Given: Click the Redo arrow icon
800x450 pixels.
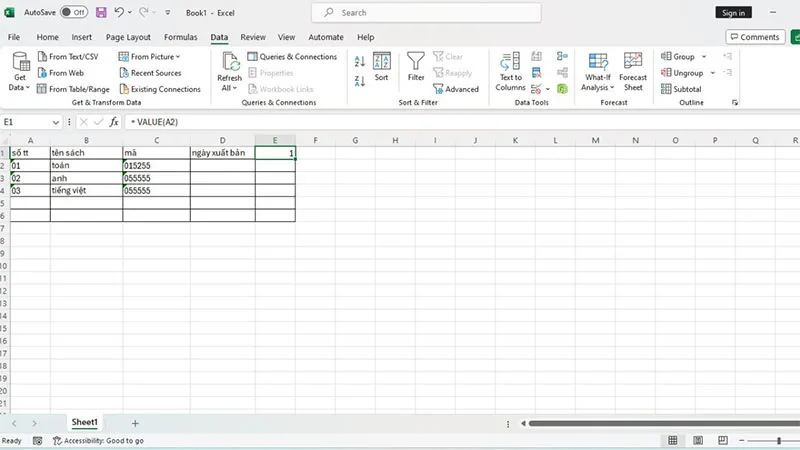Looking at the screenshot, I should [x=144, y=12].
